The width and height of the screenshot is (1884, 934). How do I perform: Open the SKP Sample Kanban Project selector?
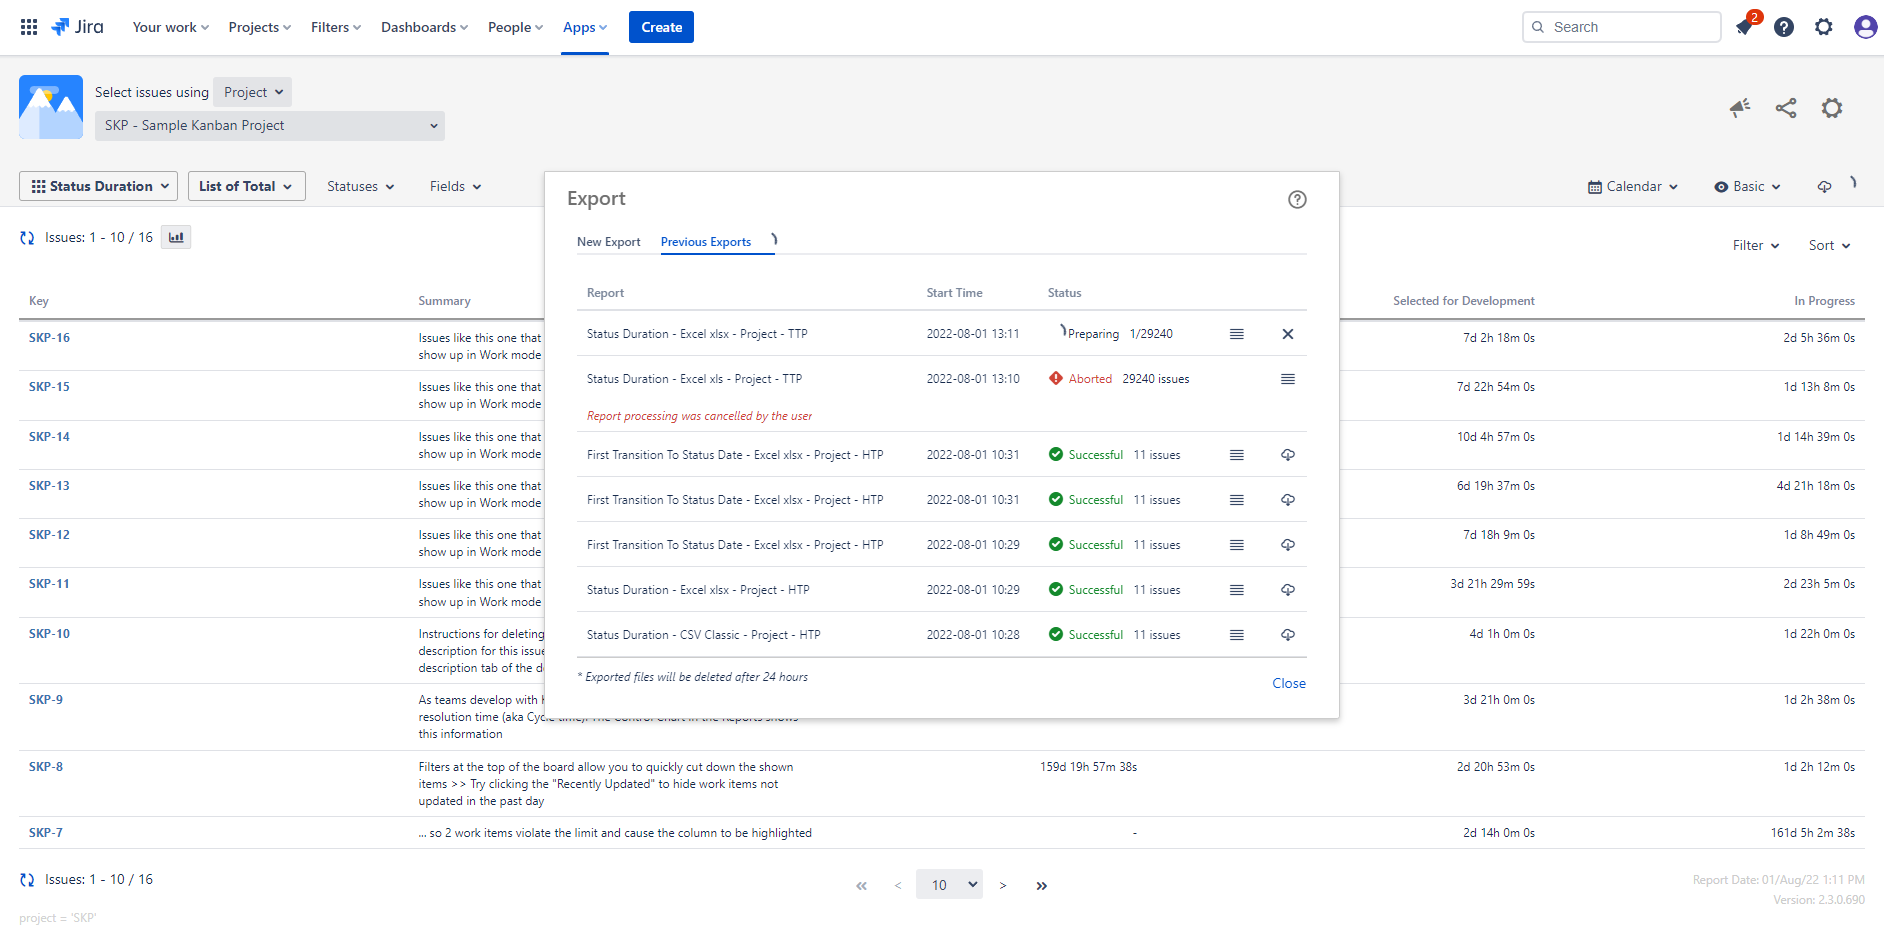(x=270, y=126)
